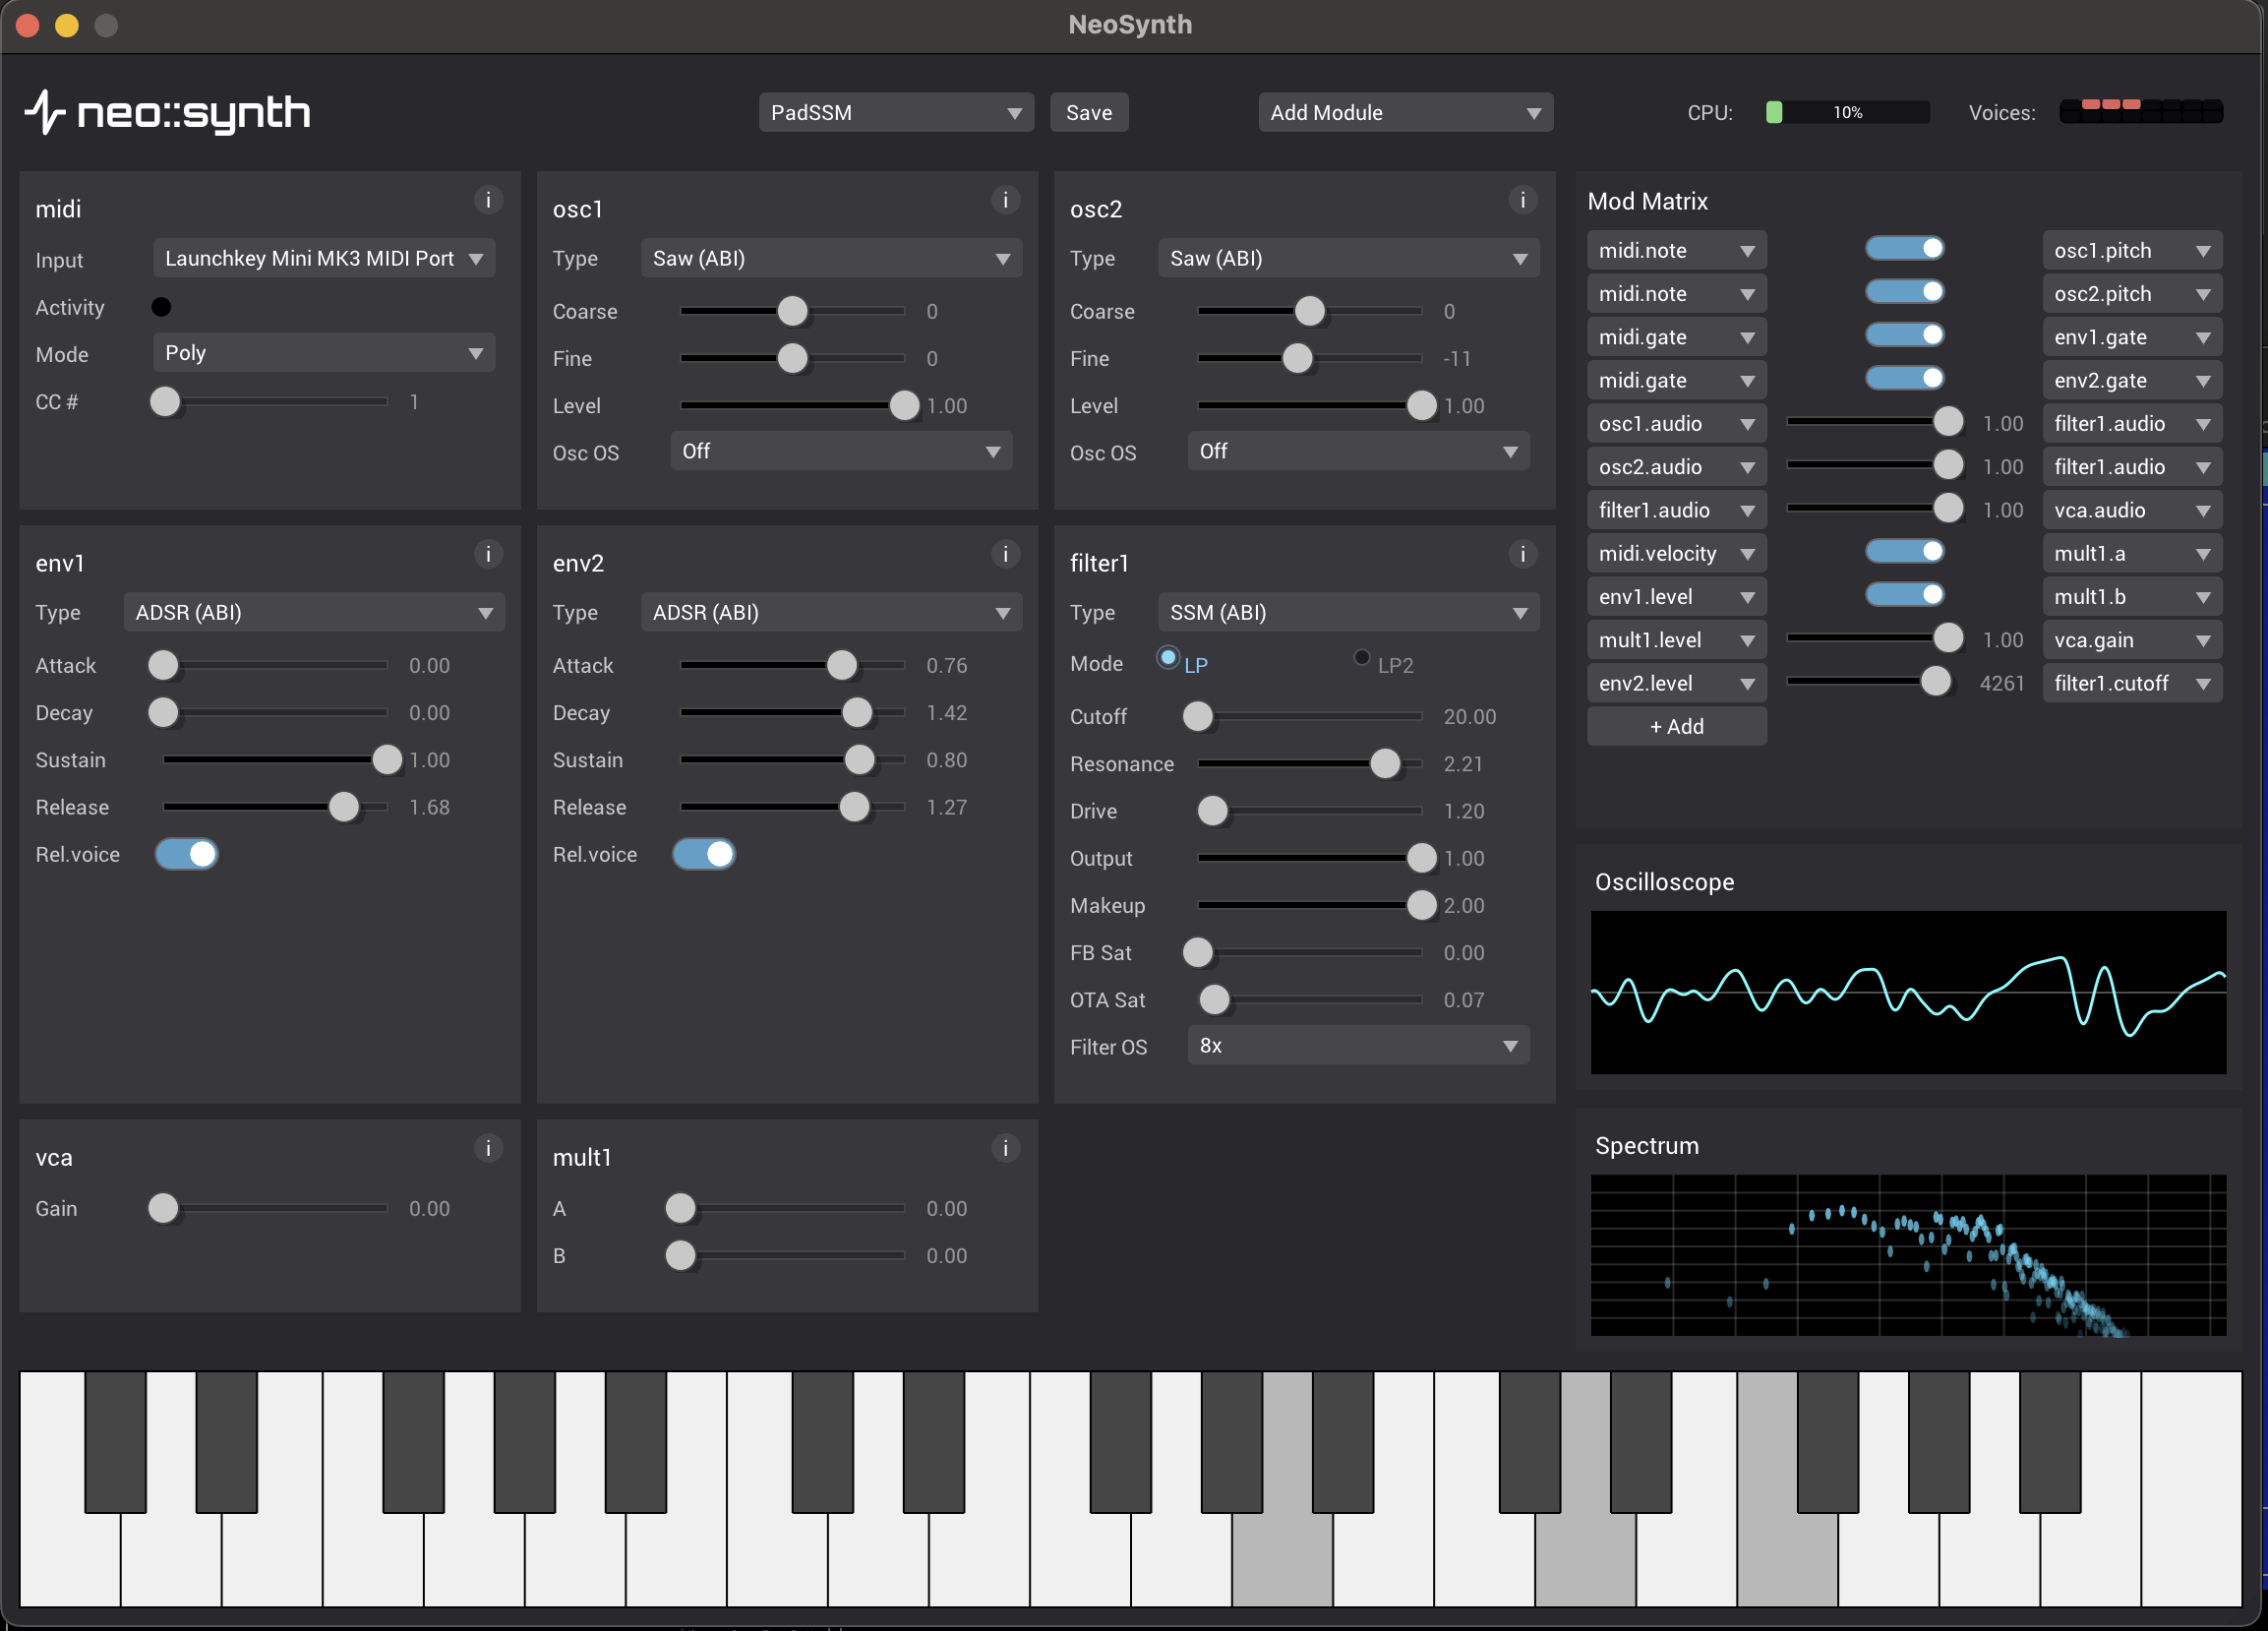
Task: Click the filter1 Cutoff slider
Action: [x=1308, y=716]
